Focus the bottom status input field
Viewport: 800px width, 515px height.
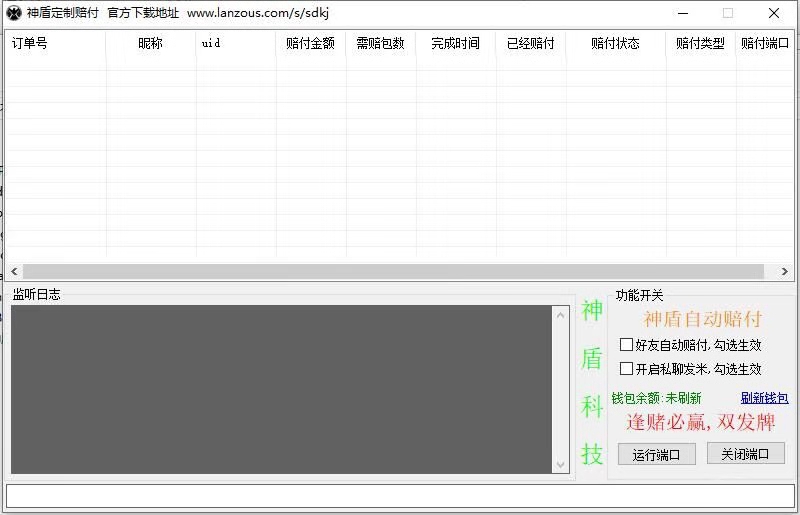(401, 496)
